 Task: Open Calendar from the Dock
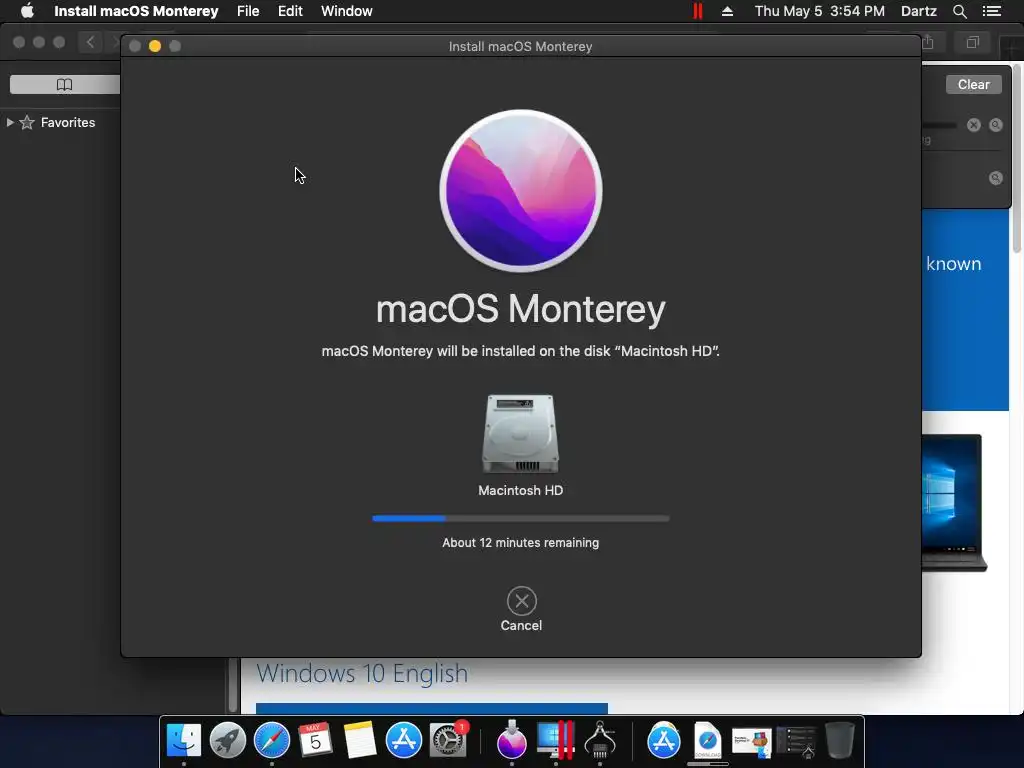(x=315, y=741)
